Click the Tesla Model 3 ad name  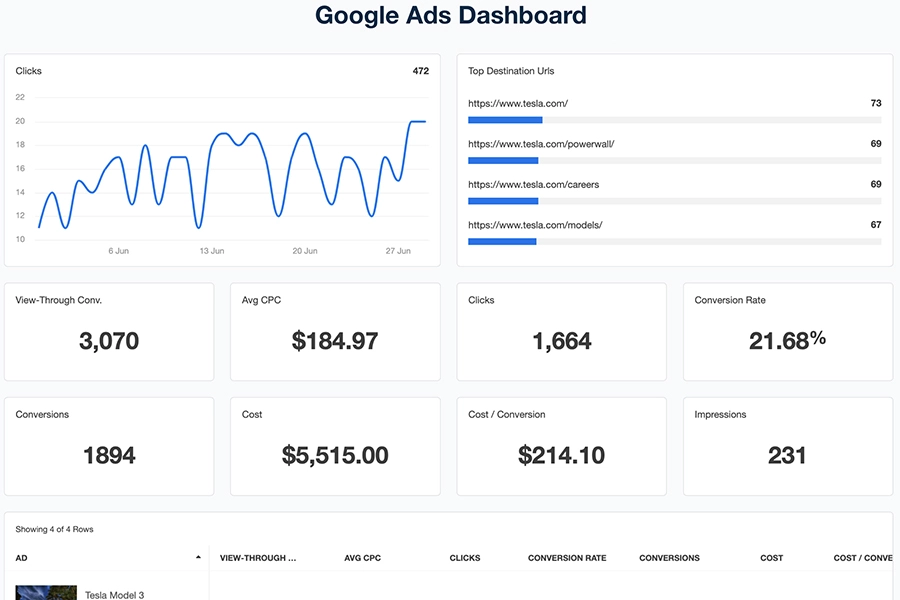(x=114, y=595)
